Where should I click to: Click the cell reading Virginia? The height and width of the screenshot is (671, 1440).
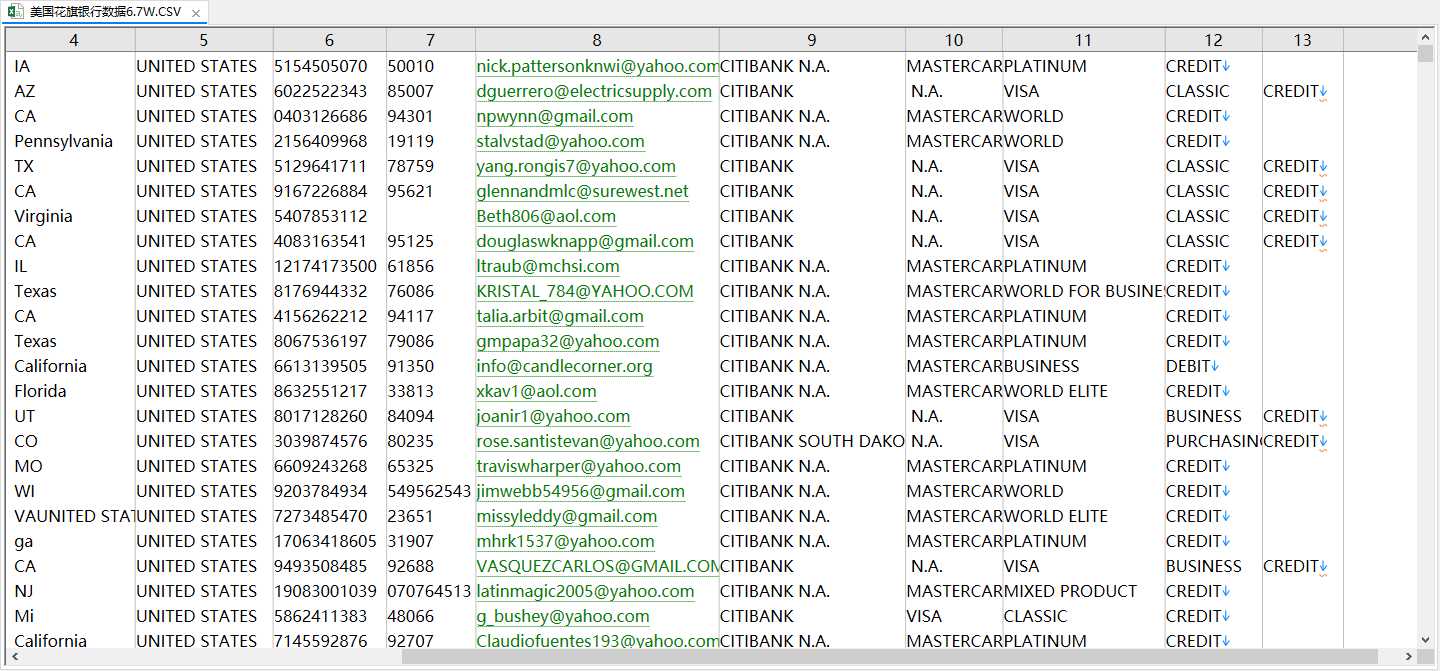[x=44, y=216]
